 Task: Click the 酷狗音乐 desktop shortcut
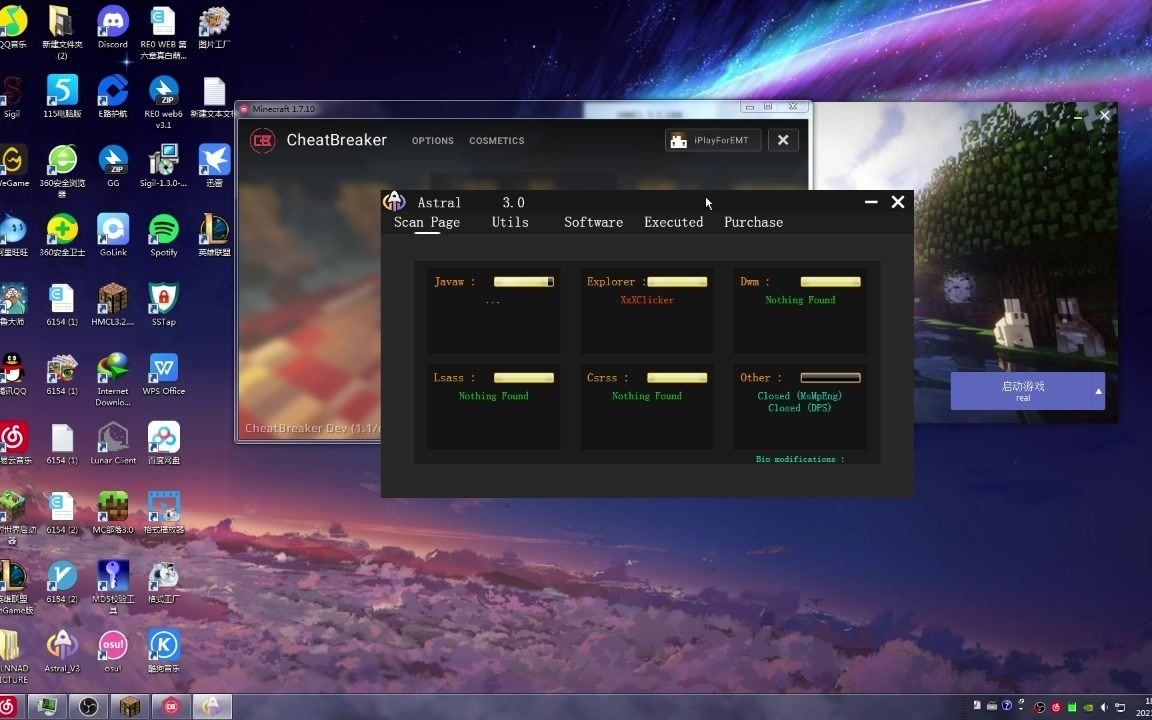pyautogui.click(x=164, y=651)
